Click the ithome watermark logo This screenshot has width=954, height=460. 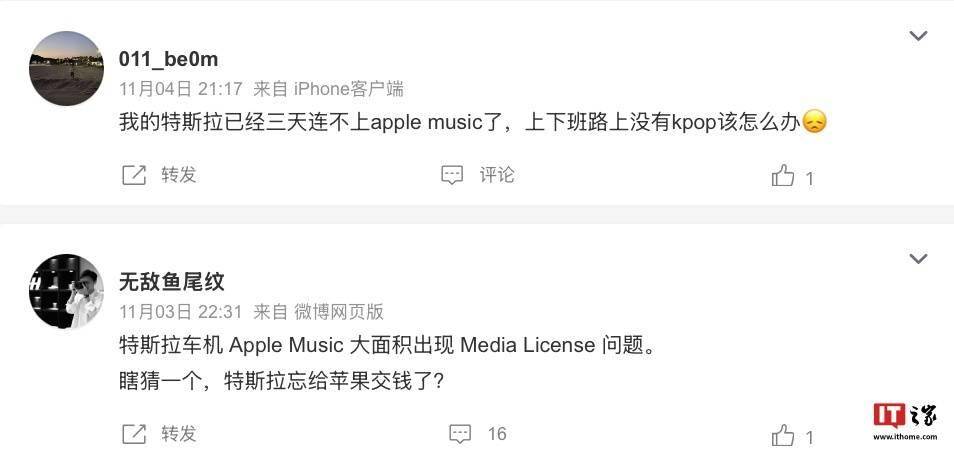tap(905, 420)
